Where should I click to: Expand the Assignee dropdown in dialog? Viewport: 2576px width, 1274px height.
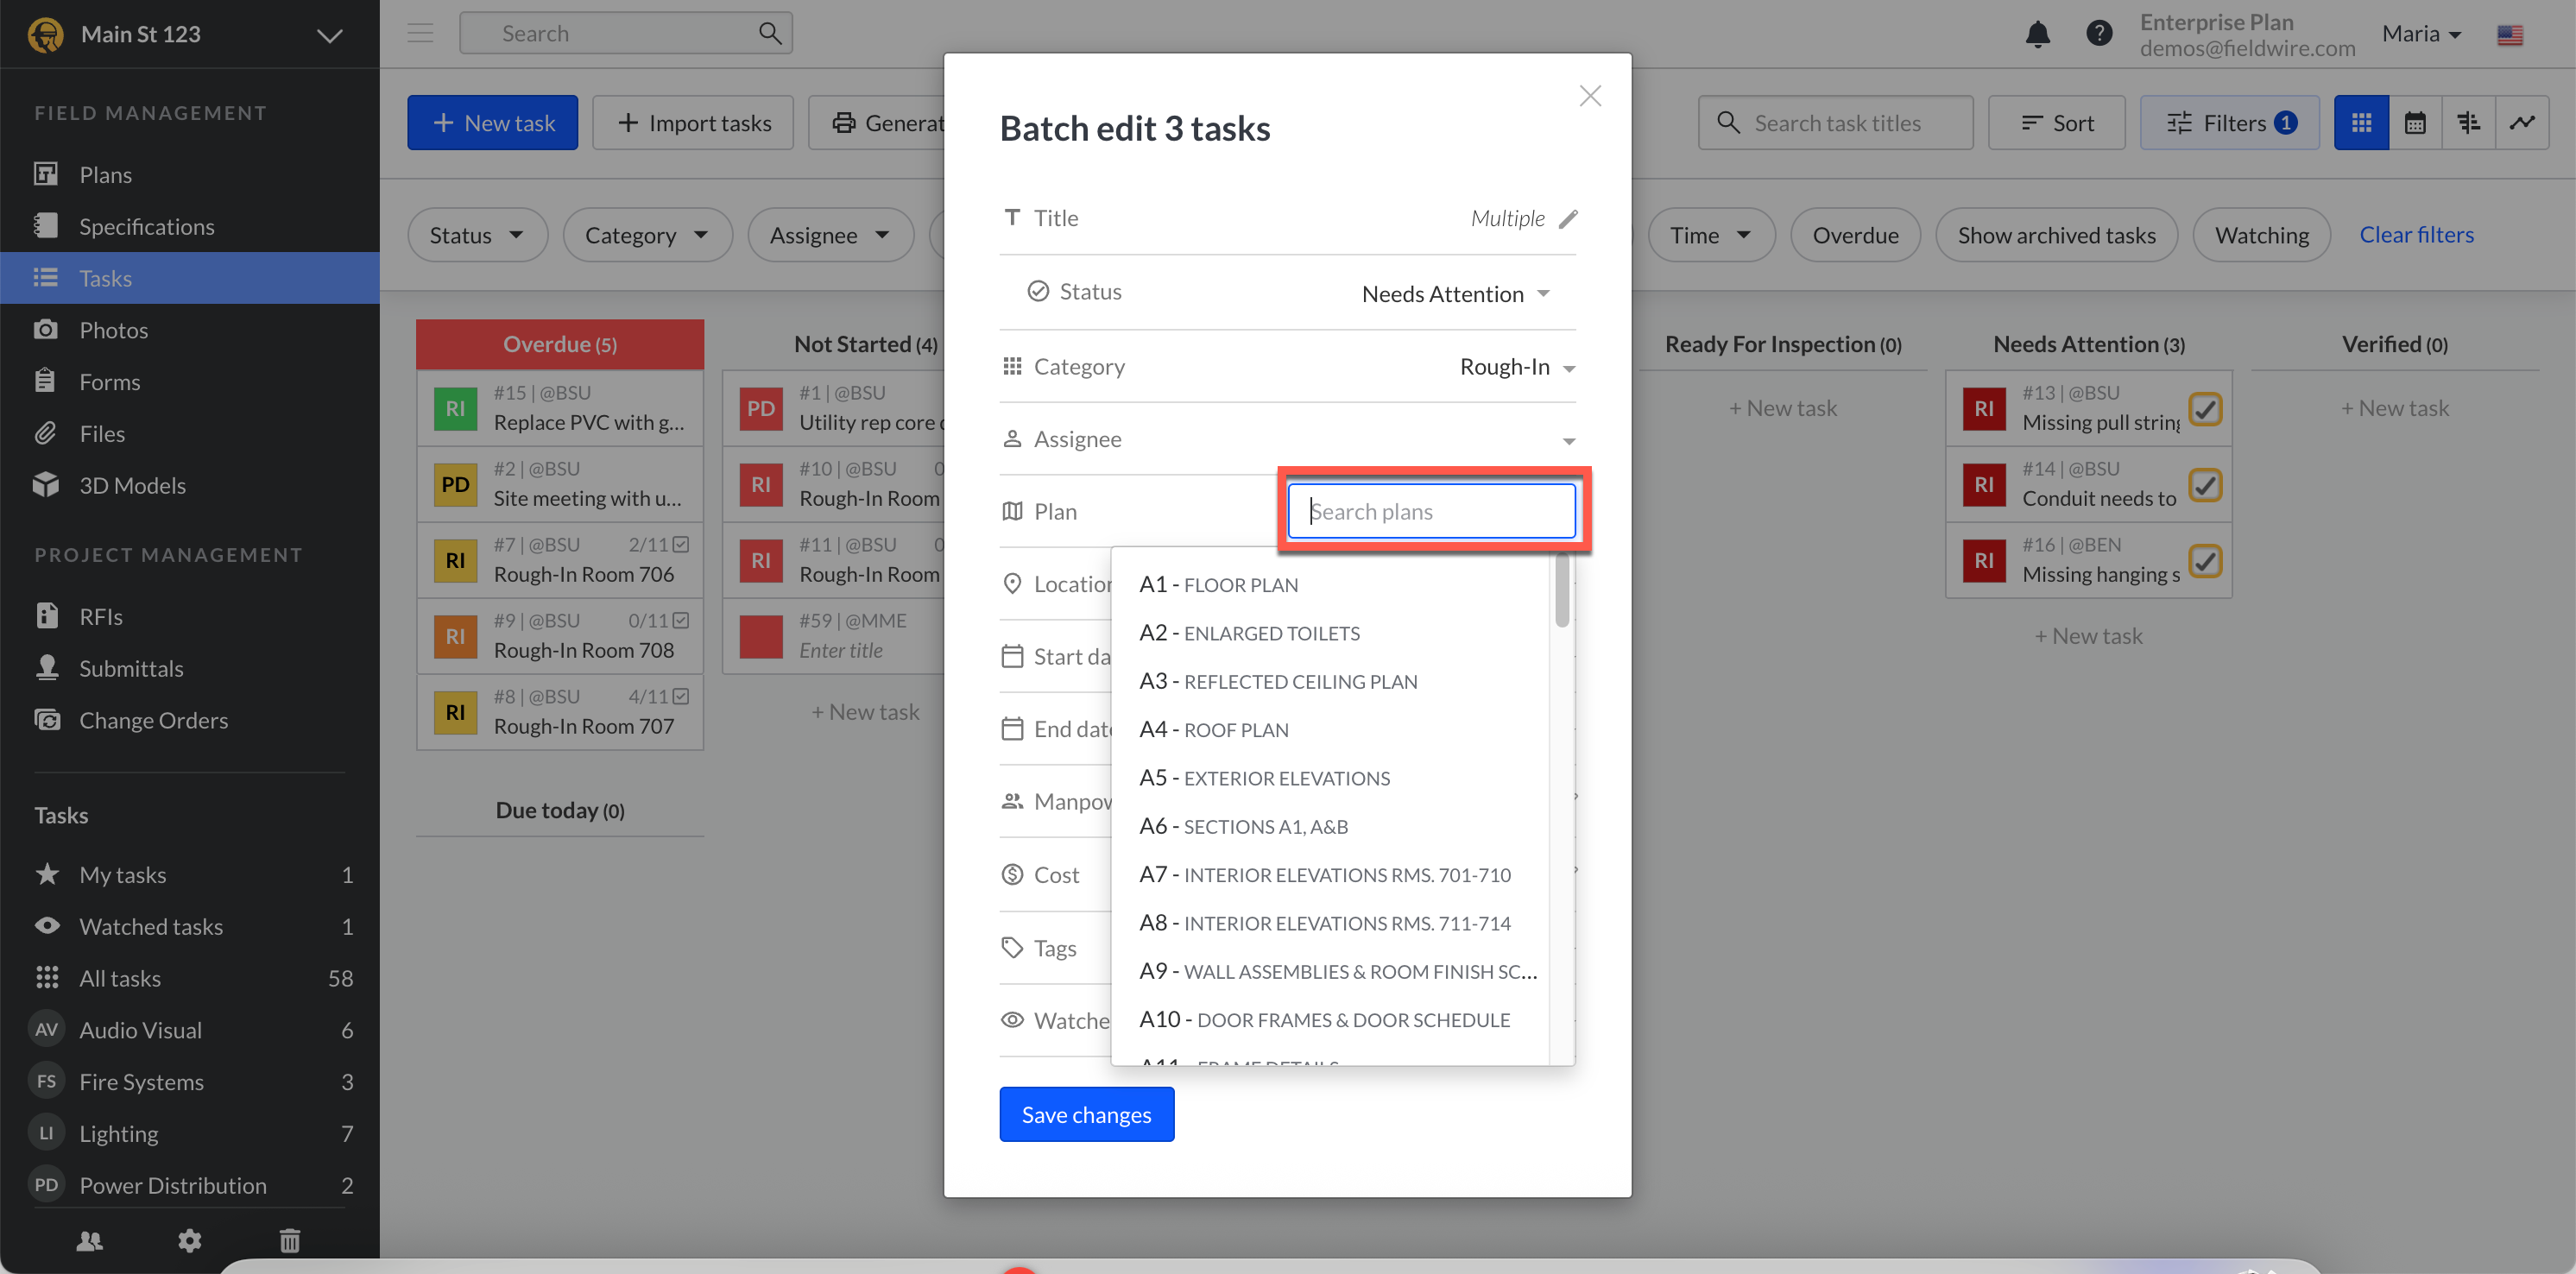[1568, 440]
